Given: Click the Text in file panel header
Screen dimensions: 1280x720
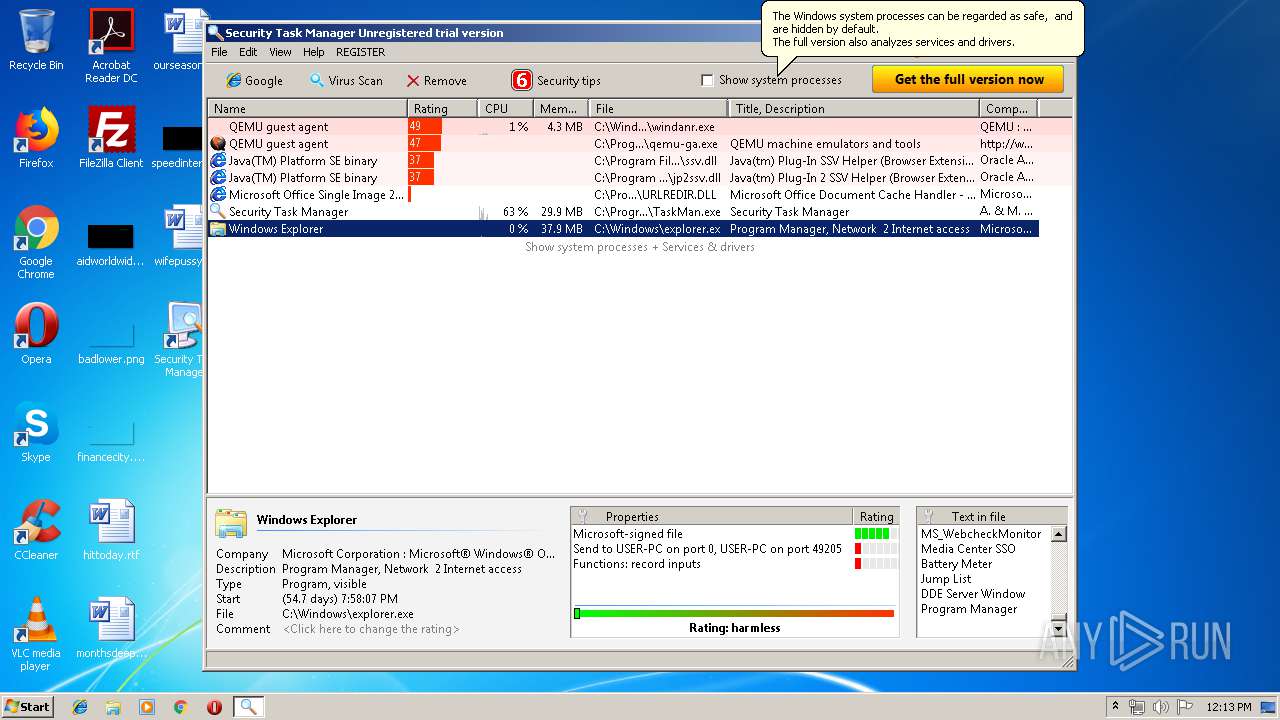Looking at the screenshot, I should click(x=991, y=516).
